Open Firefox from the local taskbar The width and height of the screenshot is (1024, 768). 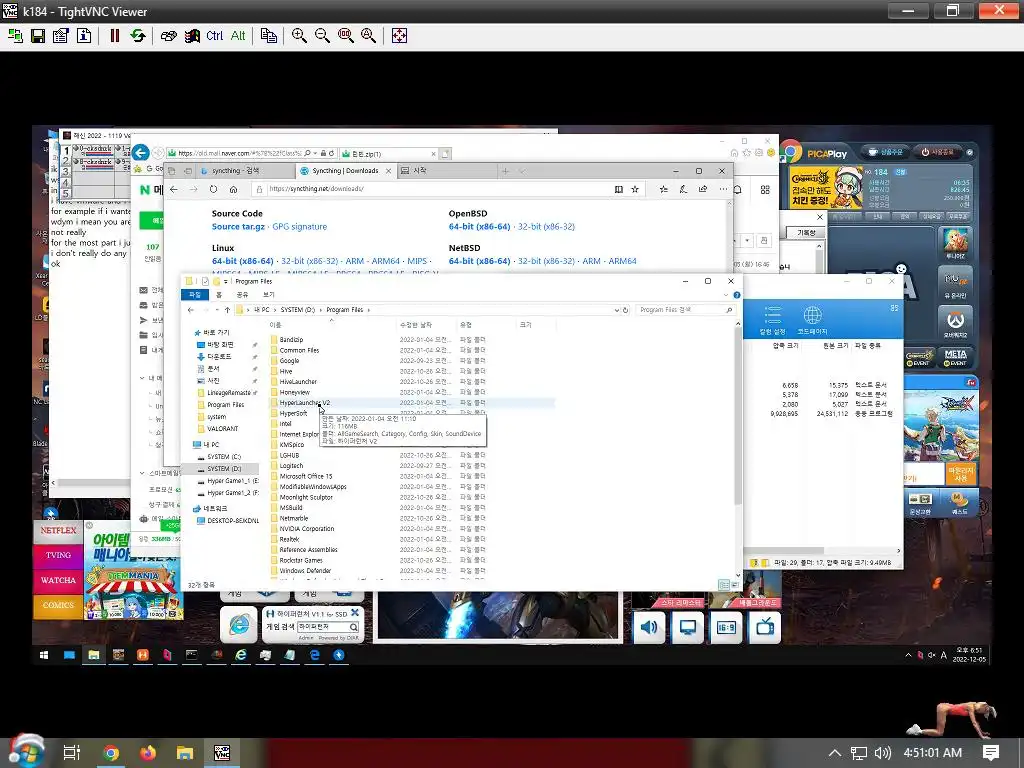coord(148,753)
